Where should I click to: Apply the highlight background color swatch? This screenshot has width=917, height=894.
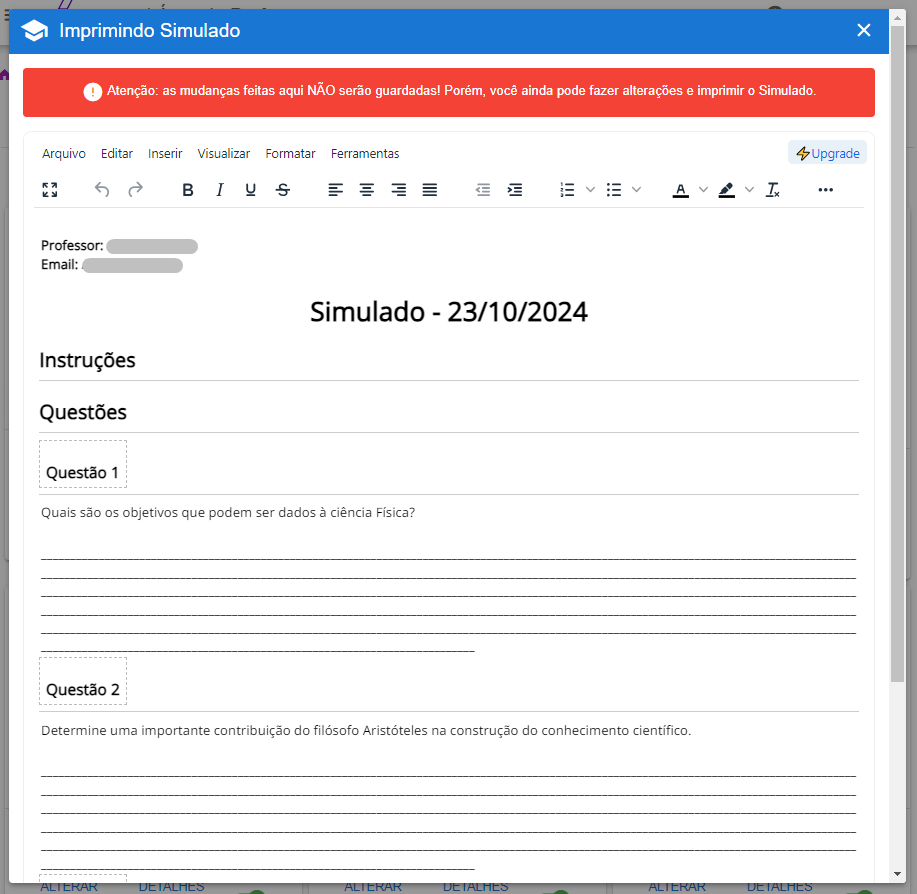tap(726, 190)
